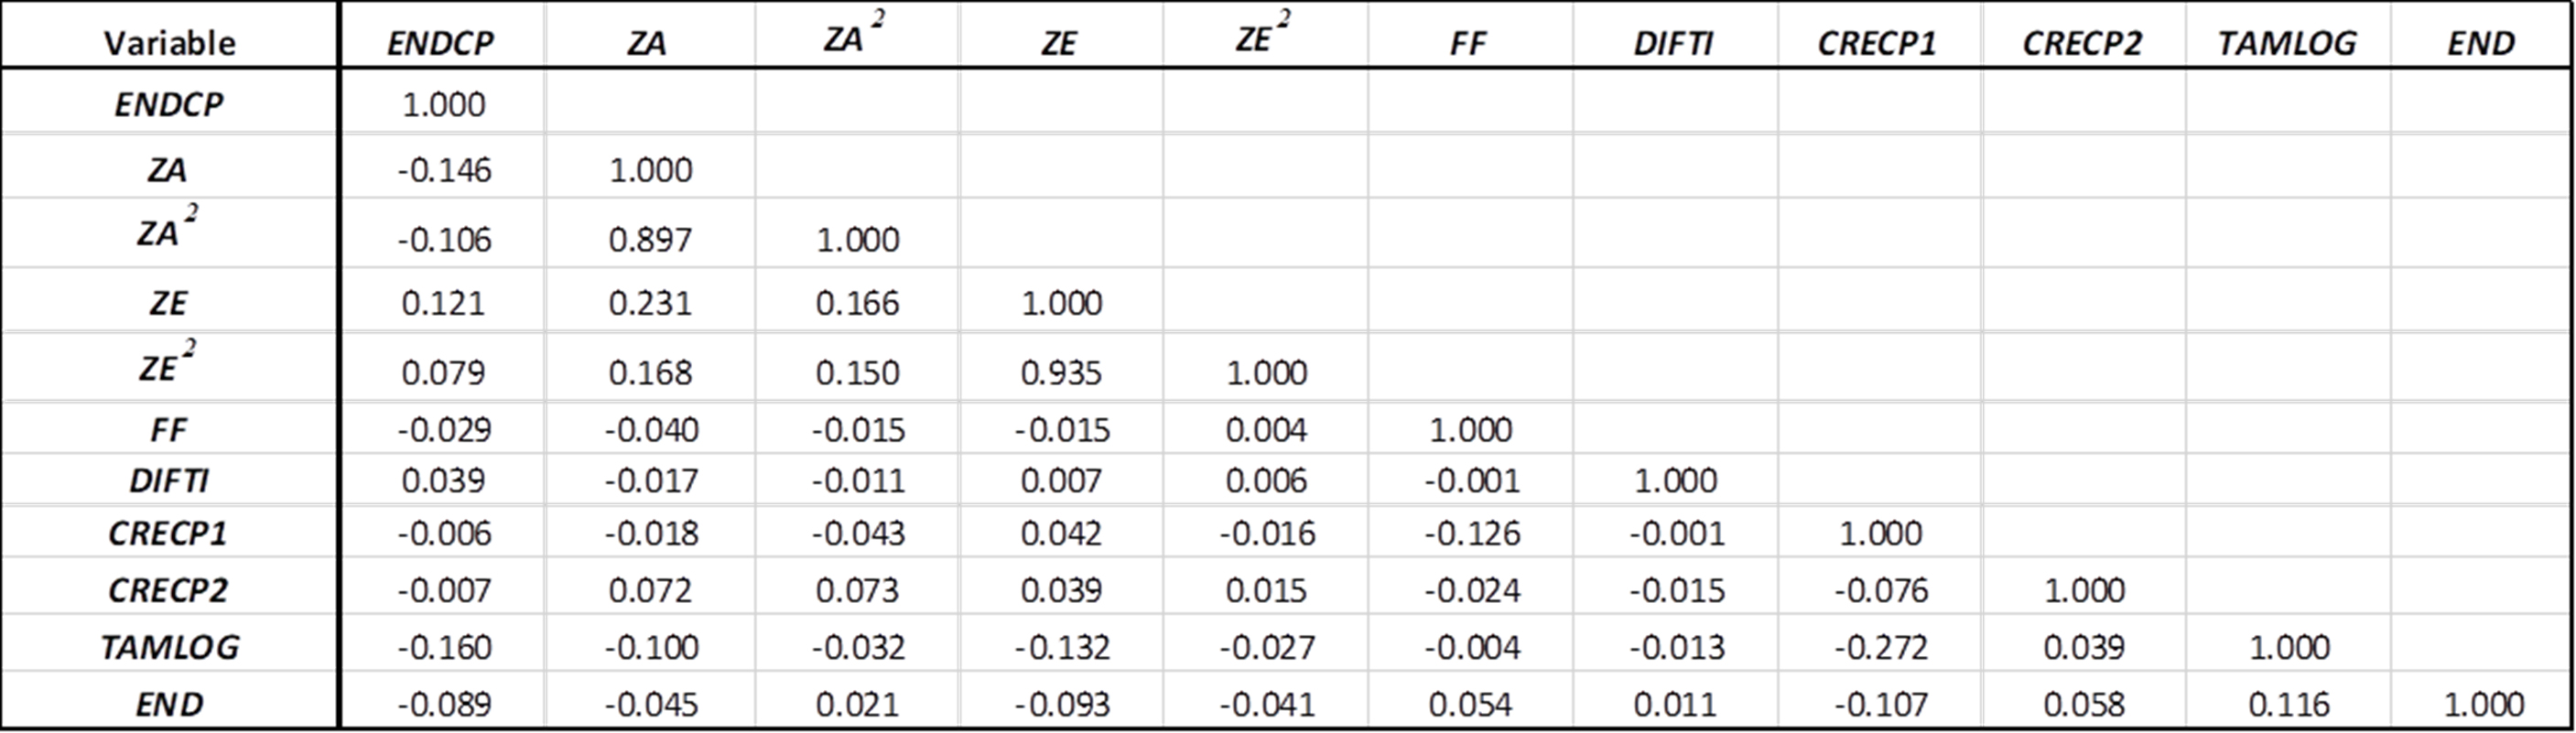
Task: Click the CRECP2 row label
Action: [x=169, y=590]
